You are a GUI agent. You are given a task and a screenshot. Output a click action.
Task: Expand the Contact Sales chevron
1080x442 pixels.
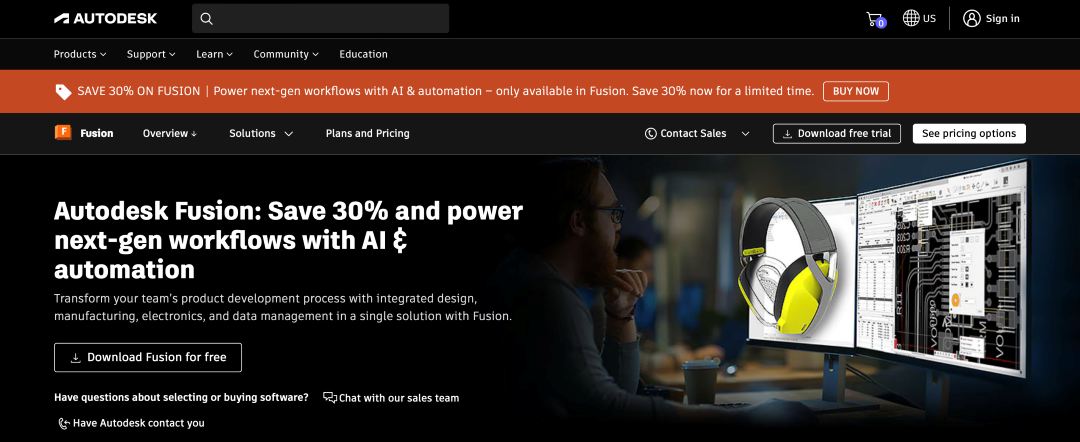coord(745,134)
